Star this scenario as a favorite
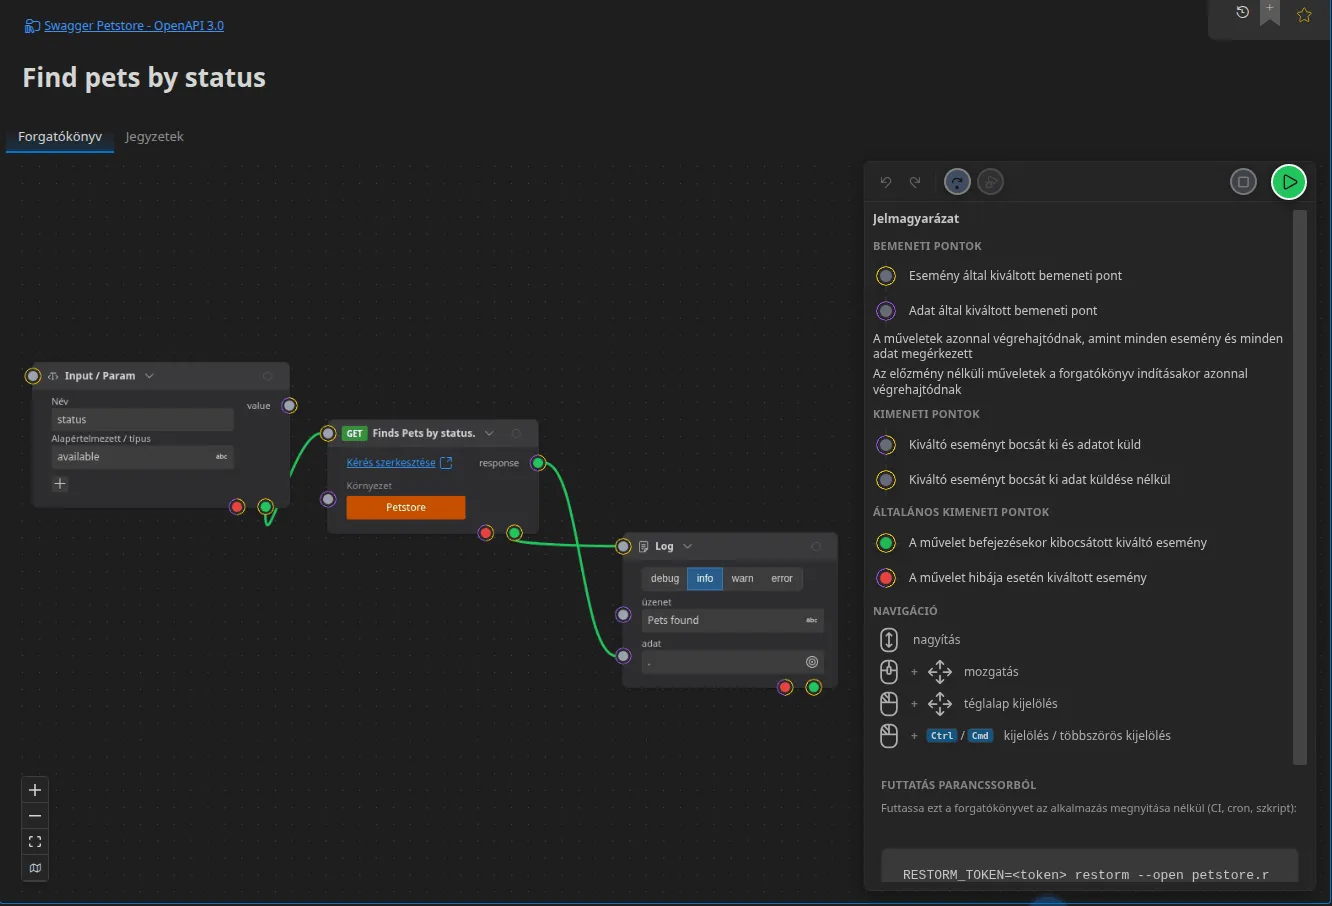This screenshot has height=906, width=1332. pos(1304,15)
